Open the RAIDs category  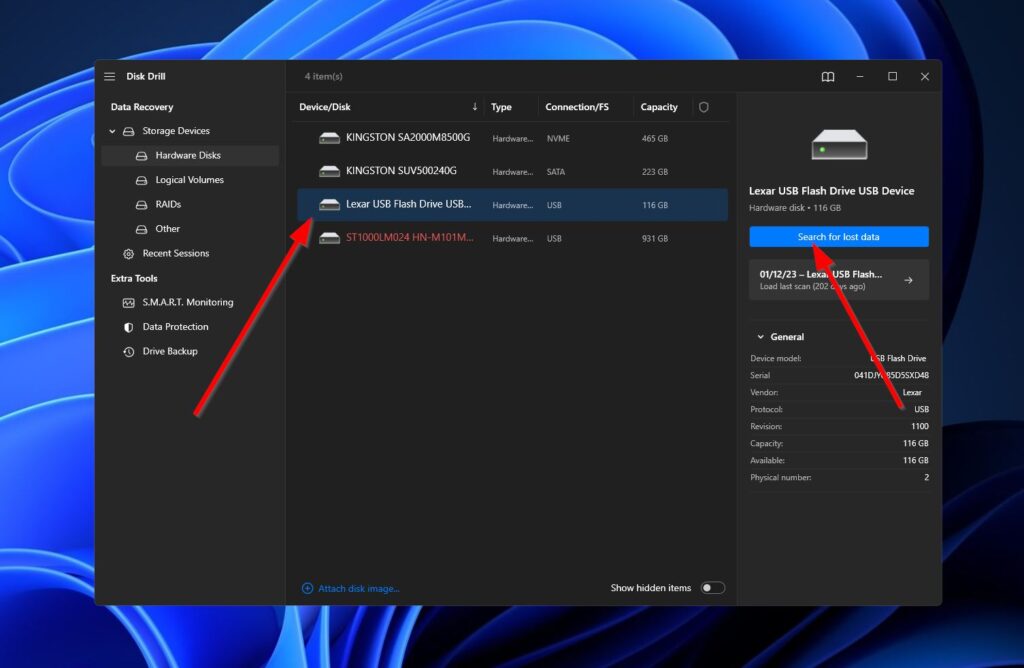[x=167, y=204]
